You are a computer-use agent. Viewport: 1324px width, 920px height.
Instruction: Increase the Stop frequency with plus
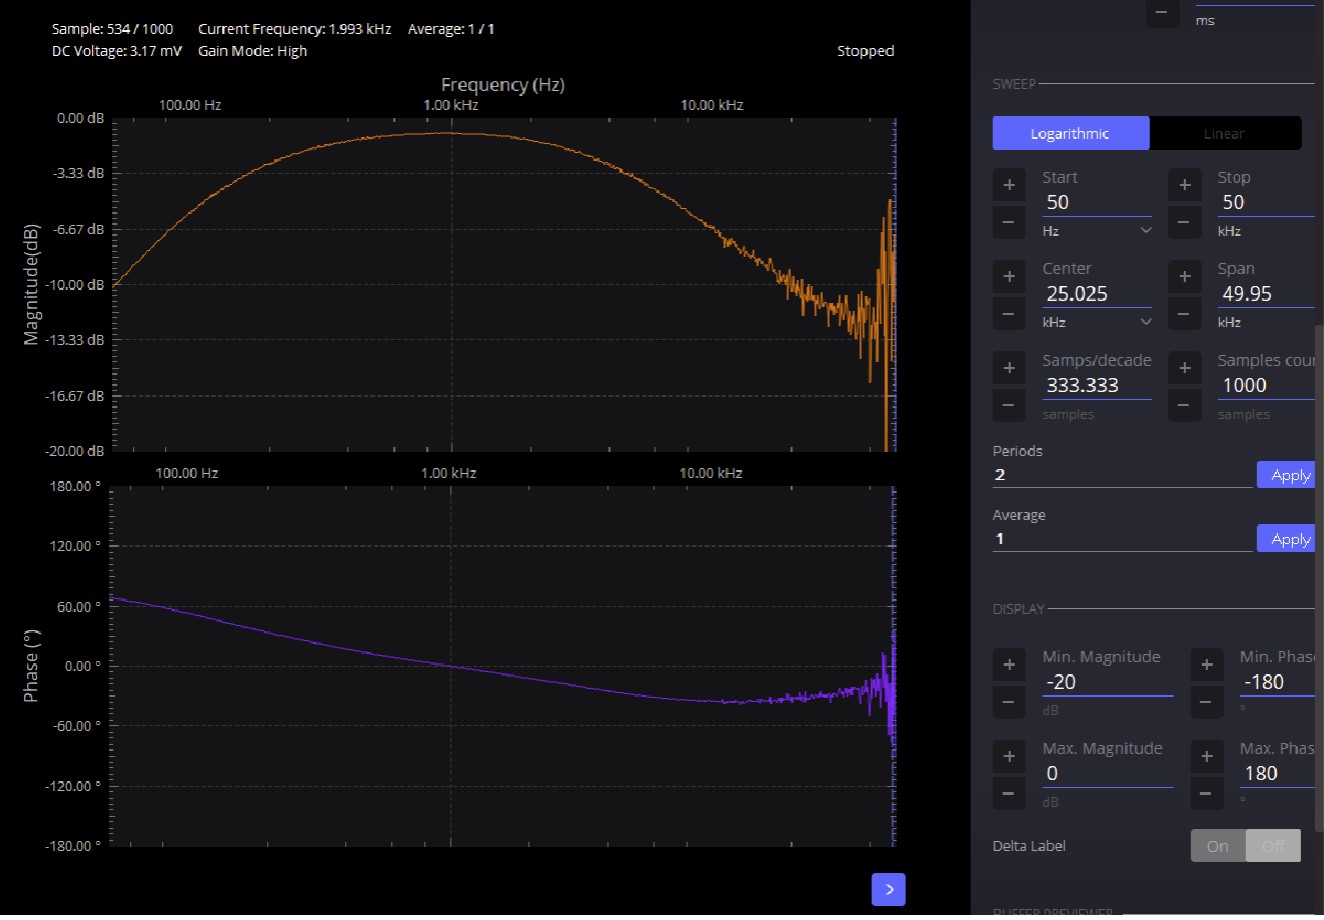tap(1185, 185)
